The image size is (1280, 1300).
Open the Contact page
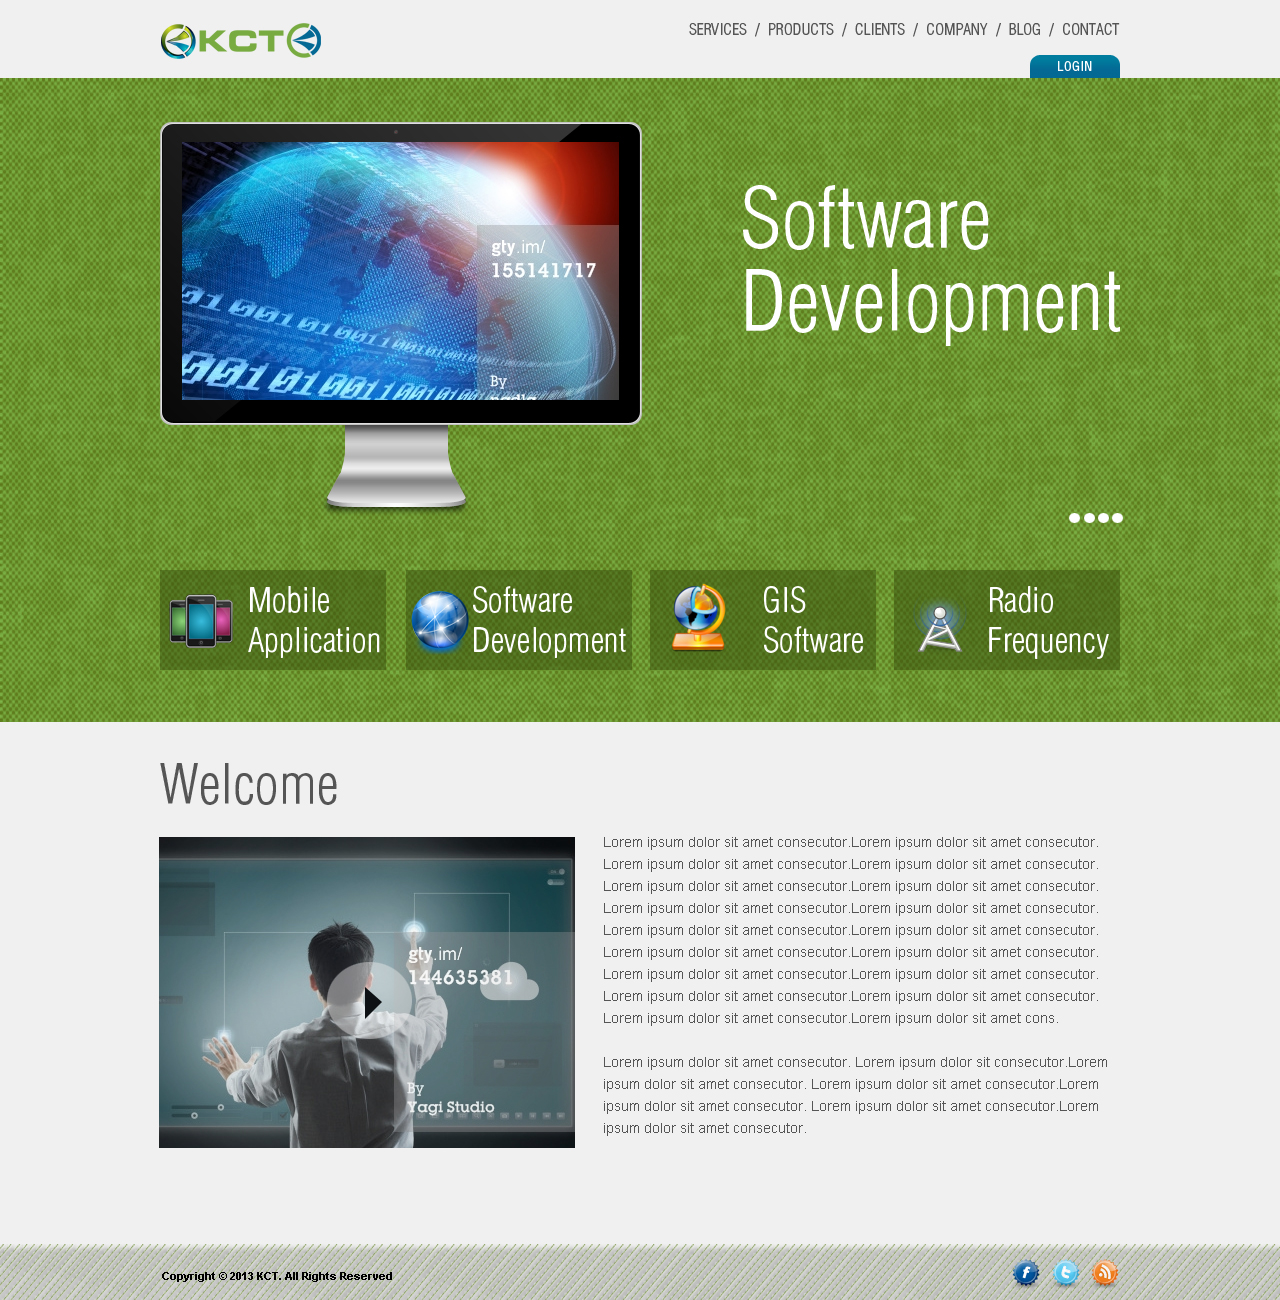tap(1091, 30)
